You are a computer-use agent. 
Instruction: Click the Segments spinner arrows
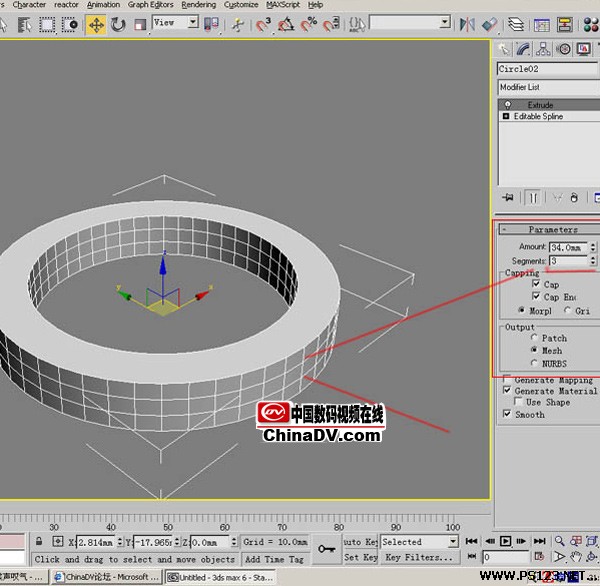[593, 261]
